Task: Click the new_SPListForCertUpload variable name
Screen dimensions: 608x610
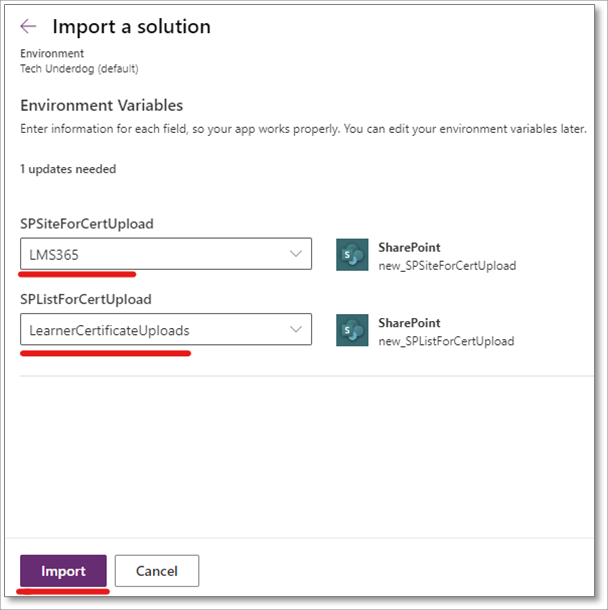Action: [446, 341]
